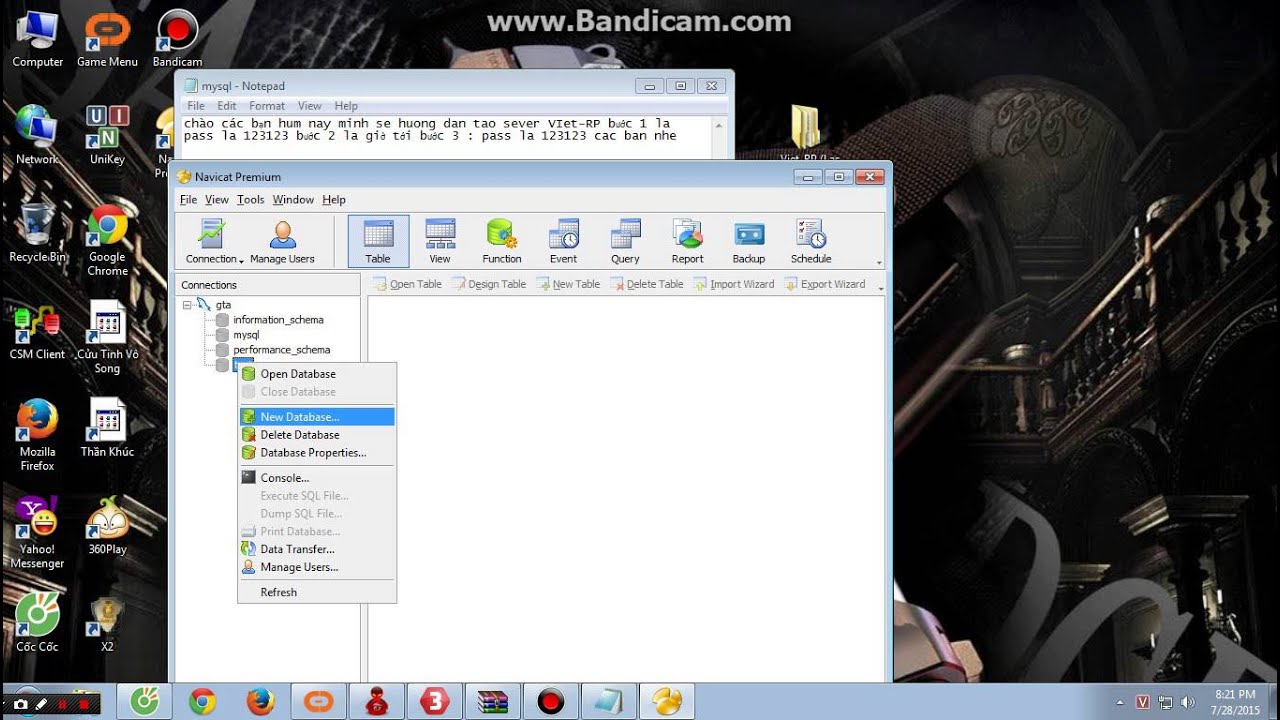Click the Chrome icon in the taskbar

202,702
